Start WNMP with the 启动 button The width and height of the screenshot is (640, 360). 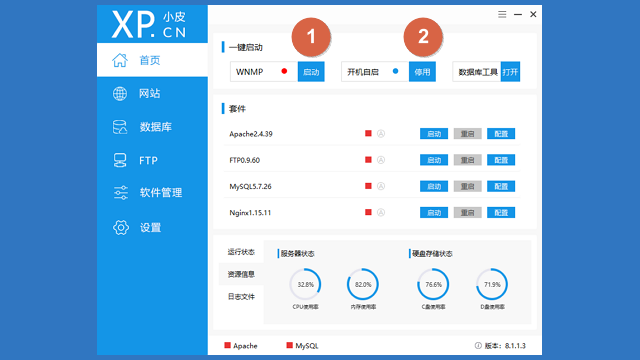[311, 72]
